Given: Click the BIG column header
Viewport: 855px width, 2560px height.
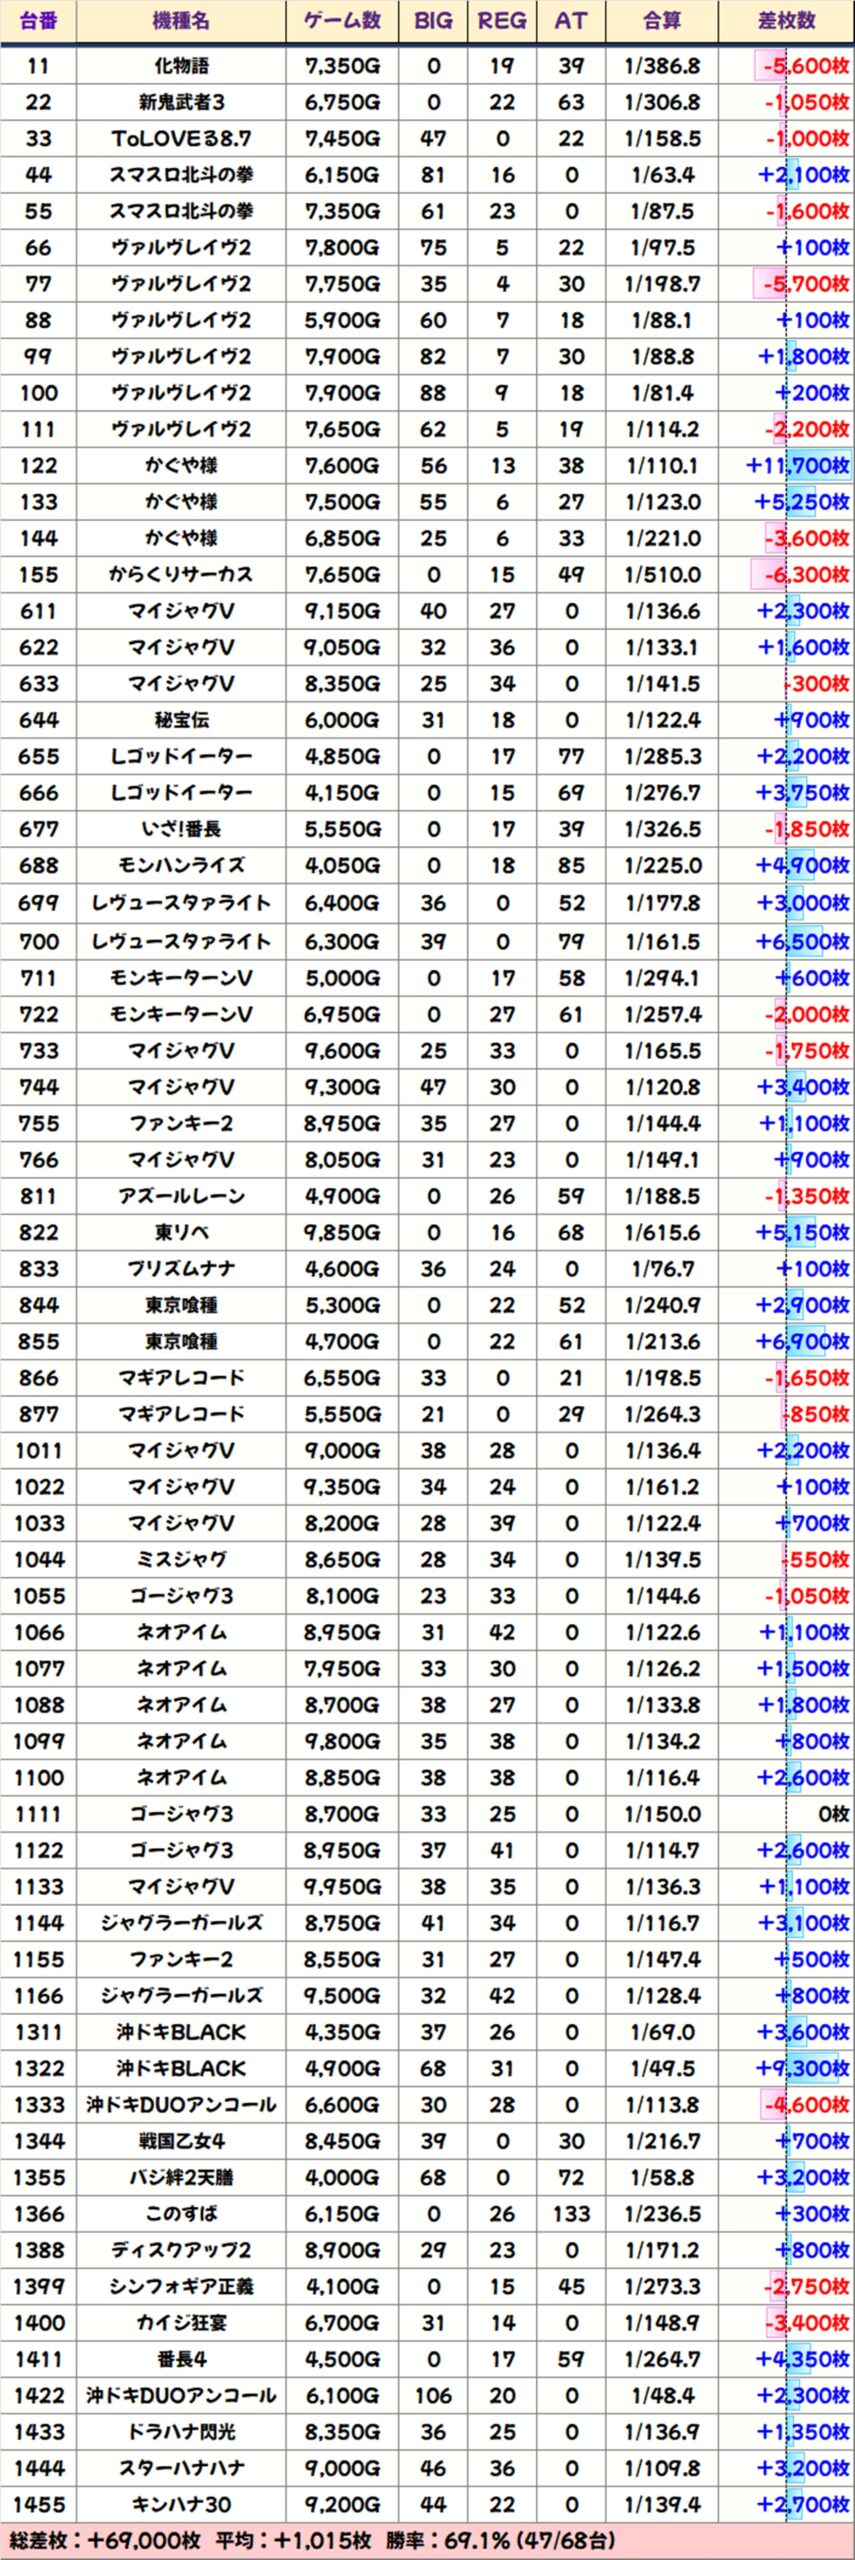Looking at the screenshot, I should (x=433, y=21).
